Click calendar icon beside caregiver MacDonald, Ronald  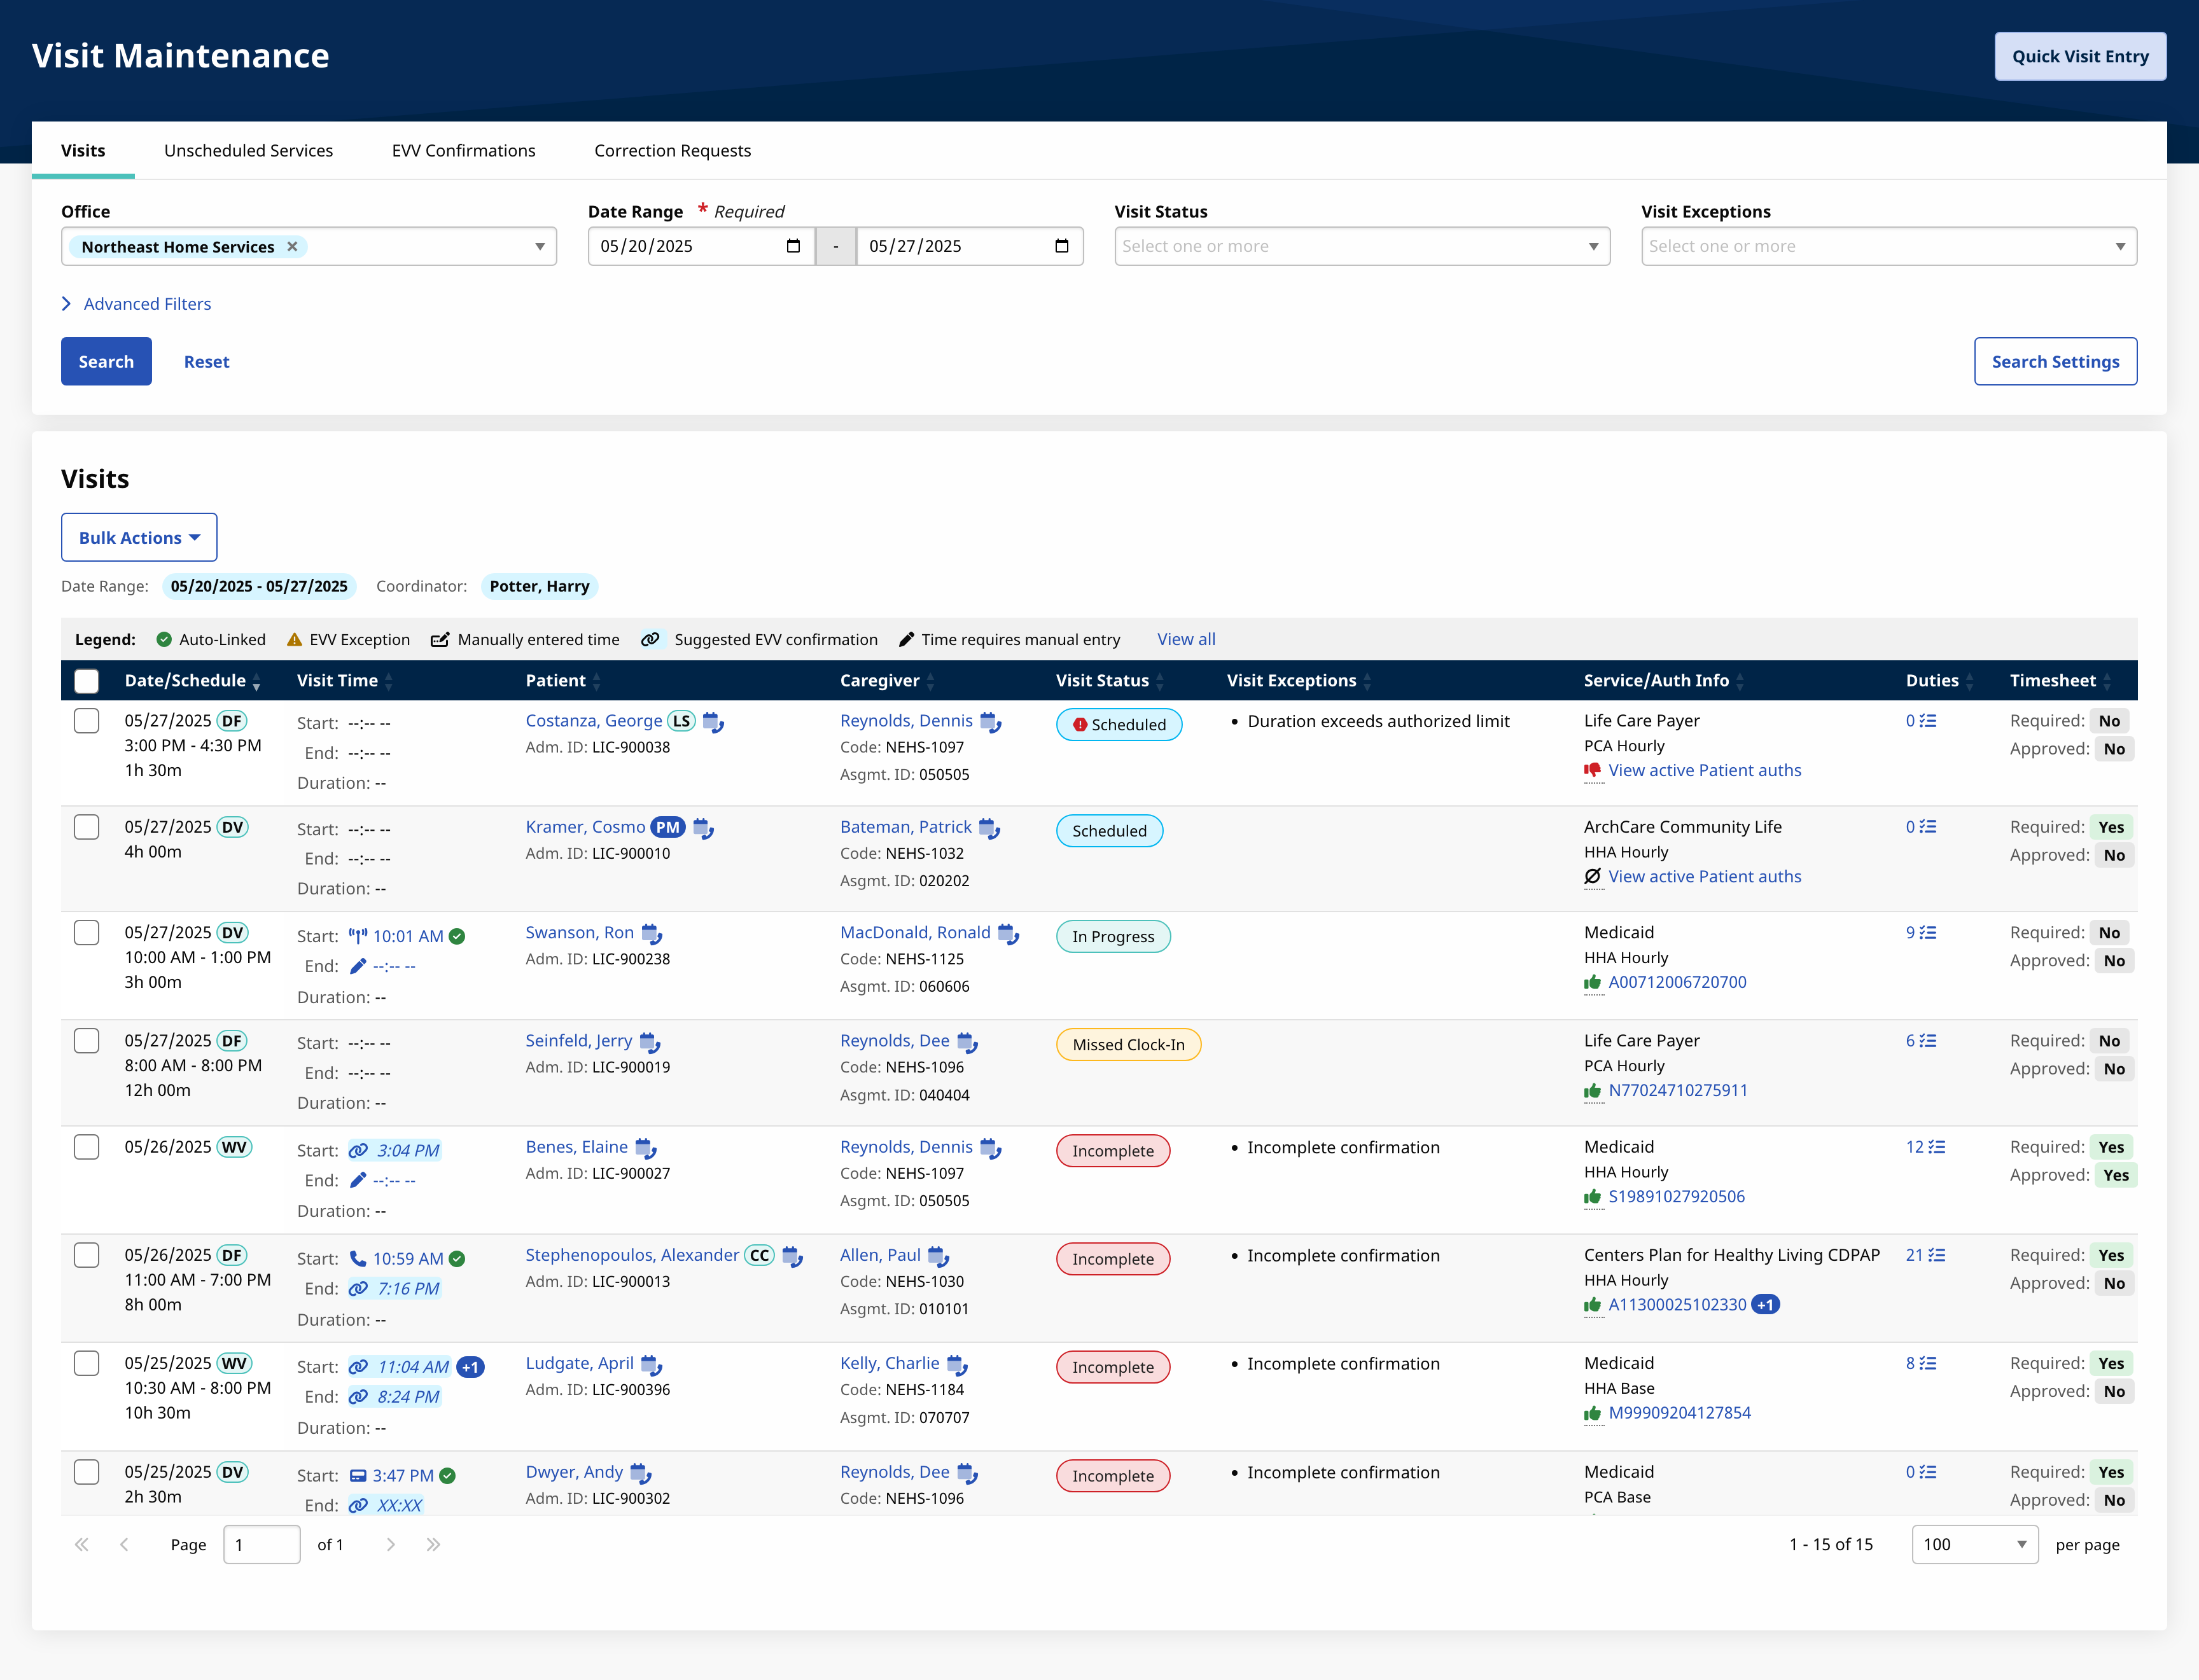click(x=1008, y=934)
